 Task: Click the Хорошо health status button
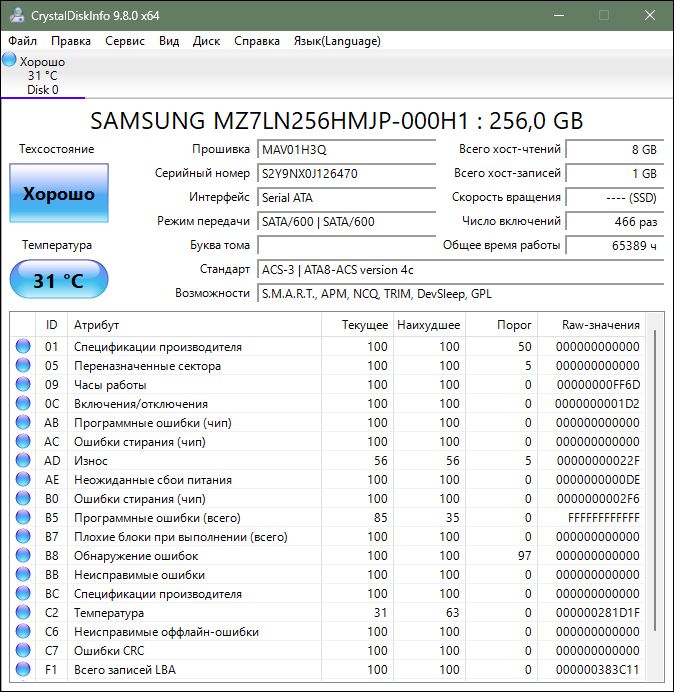click(59, 193)
